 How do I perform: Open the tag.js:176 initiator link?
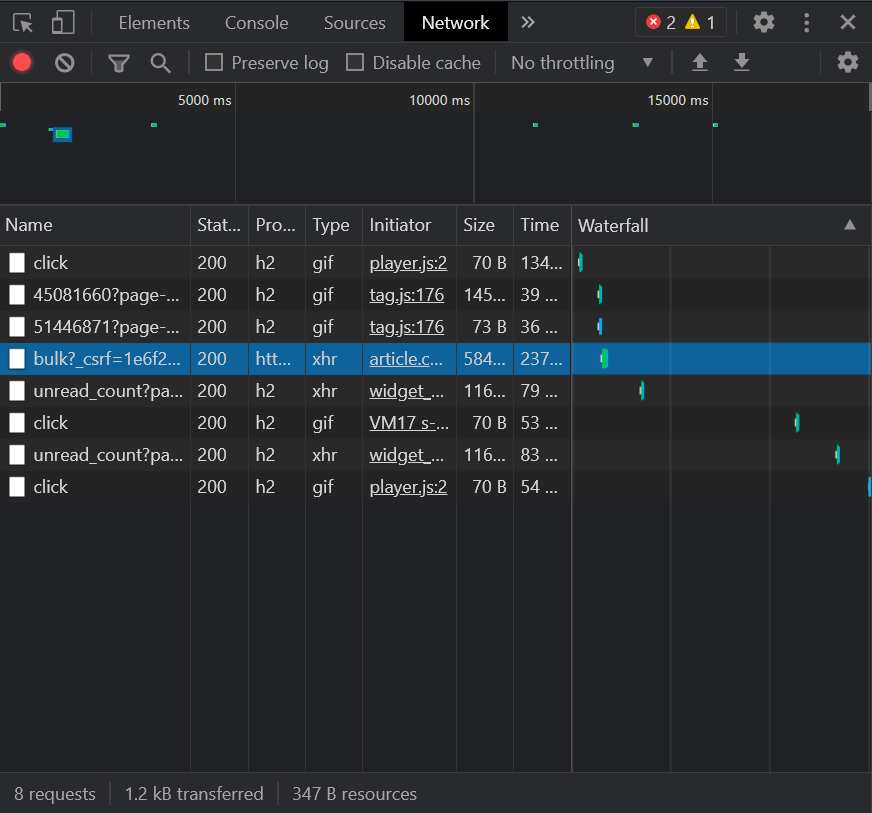click(406, 295)
